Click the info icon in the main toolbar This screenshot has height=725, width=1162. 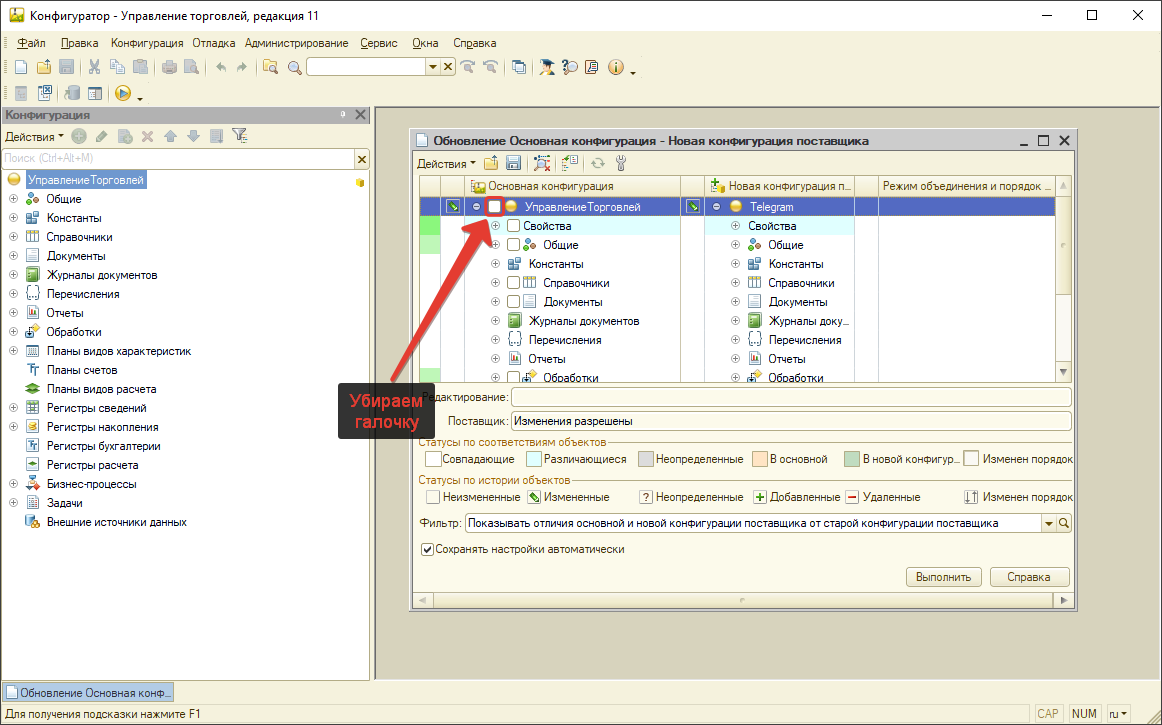615,67
